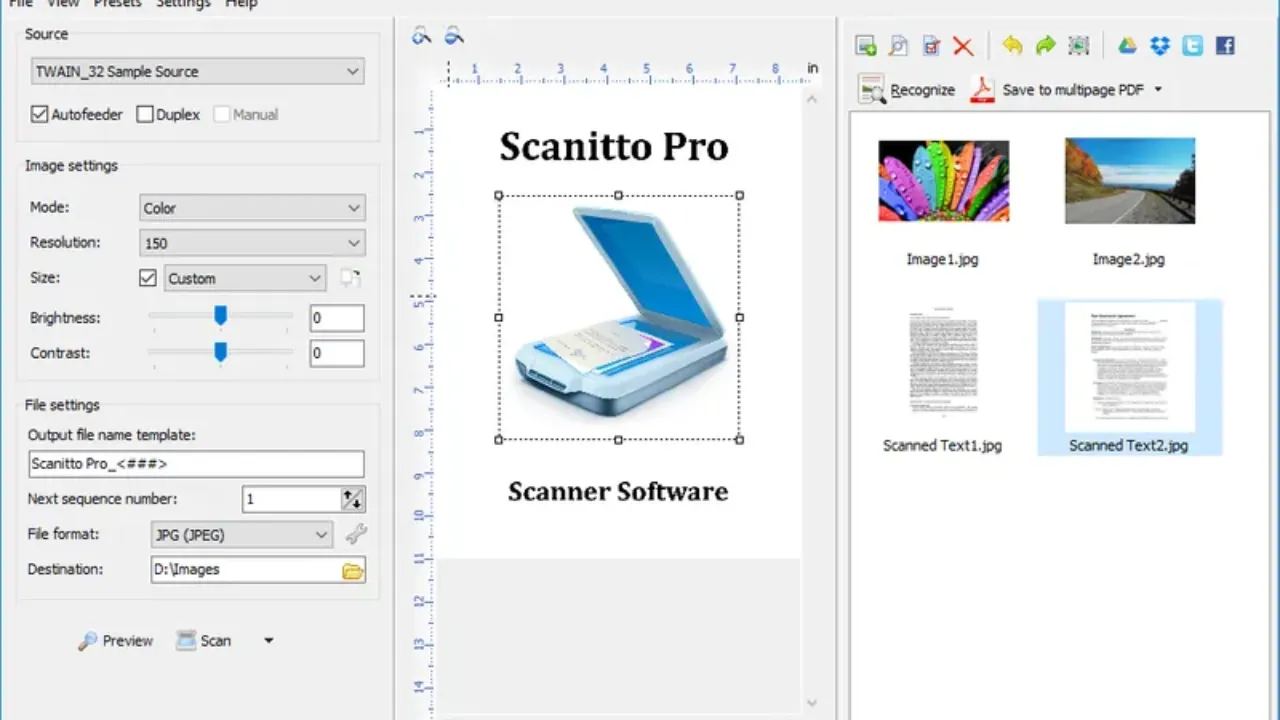Image resolution: width=1280 pixels, height=720 pixels.
Task: Click the Recognize OCR icon
Action: point(871,90)
